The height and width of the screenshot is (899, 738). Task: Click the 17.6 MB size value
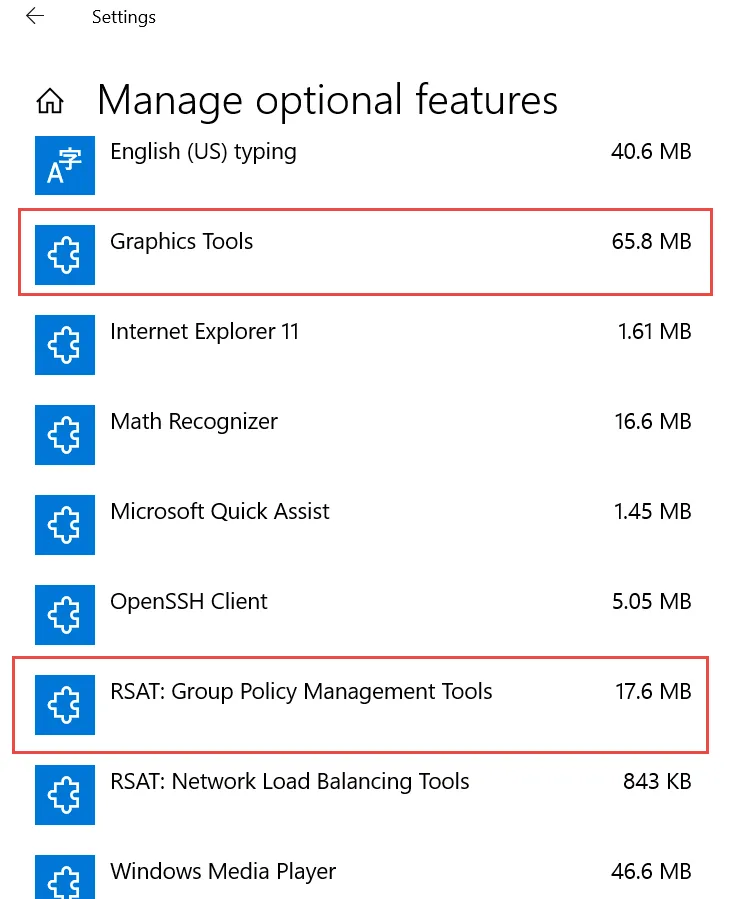[653, 691]
